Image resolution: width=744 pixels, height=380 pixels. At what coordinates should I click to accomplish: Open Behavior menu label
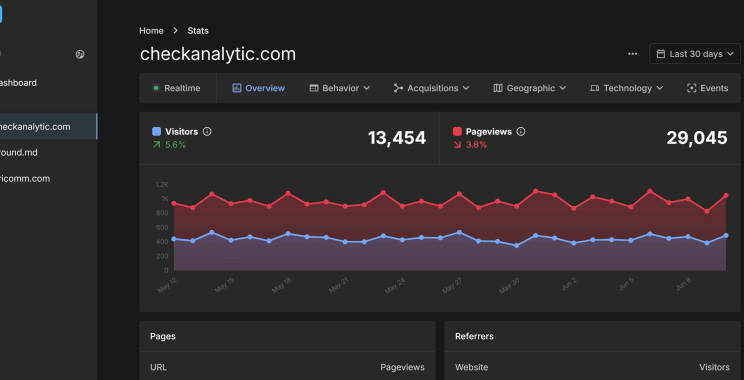click(x=341, y=88)
